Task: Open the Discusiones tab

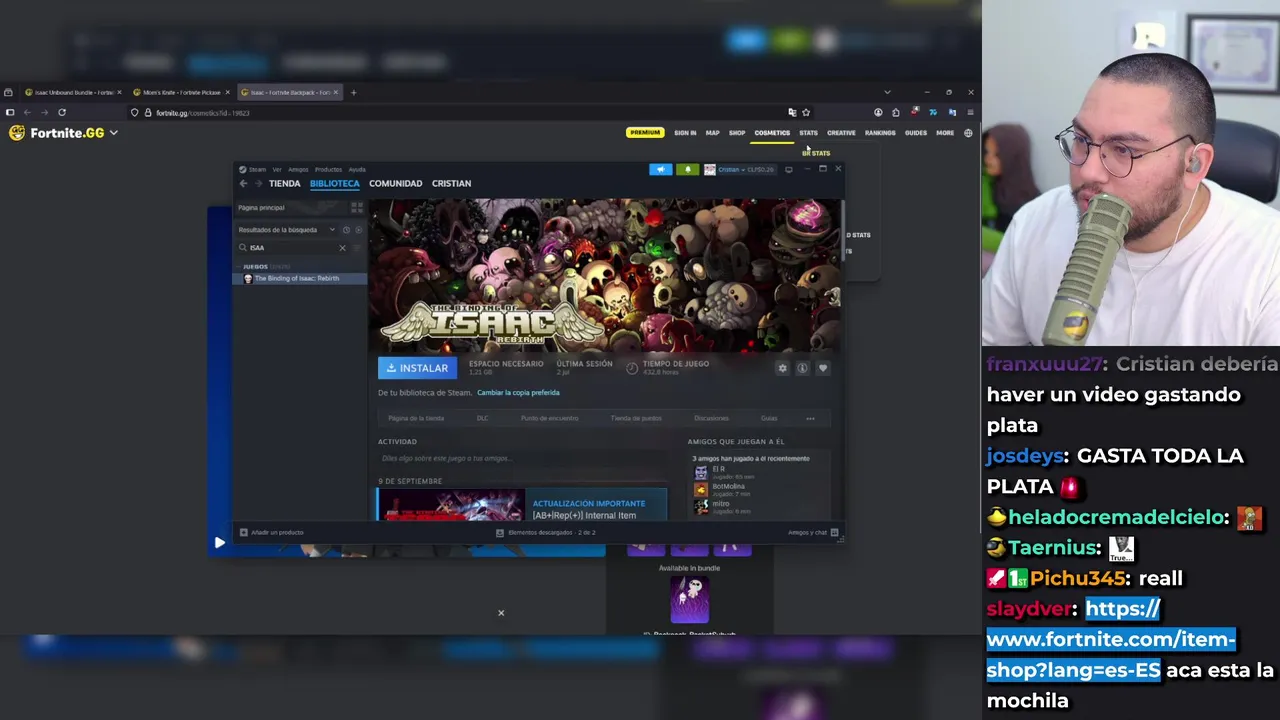Action: pyautogui.click(x=711, y=418)
